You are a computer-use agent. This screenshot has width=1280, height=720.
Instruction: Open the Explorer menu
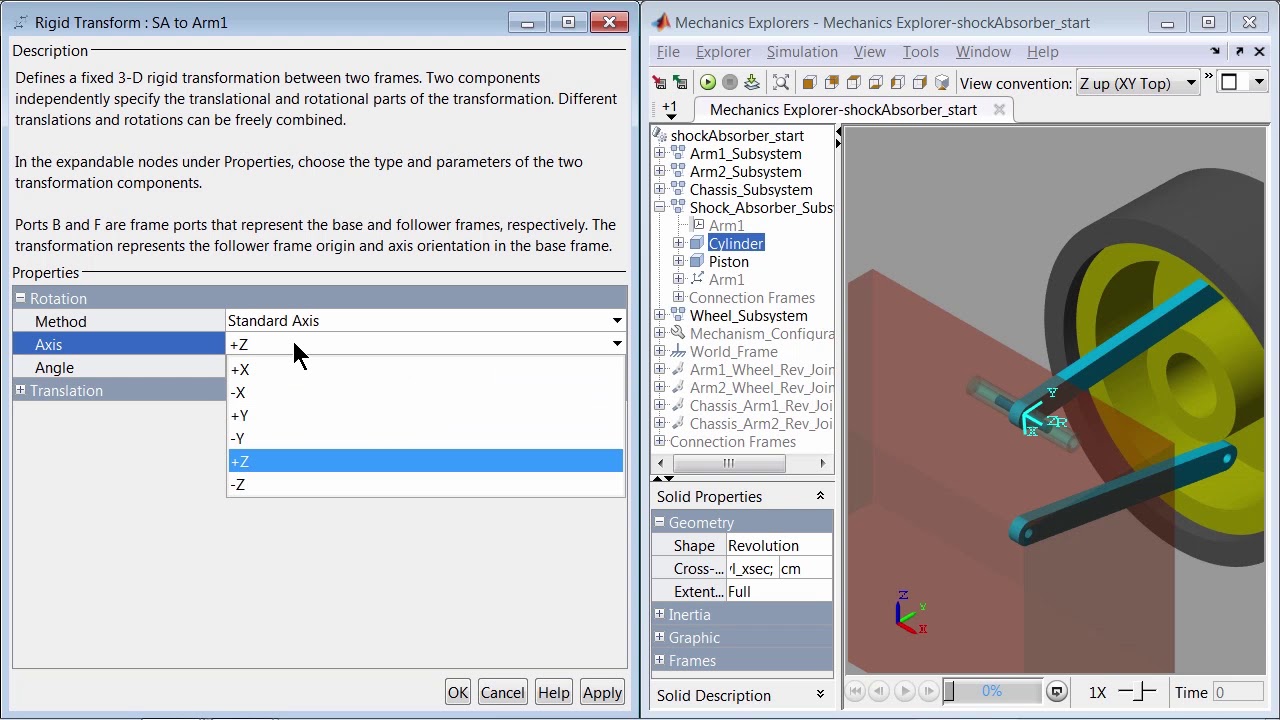tap(723, 52)
